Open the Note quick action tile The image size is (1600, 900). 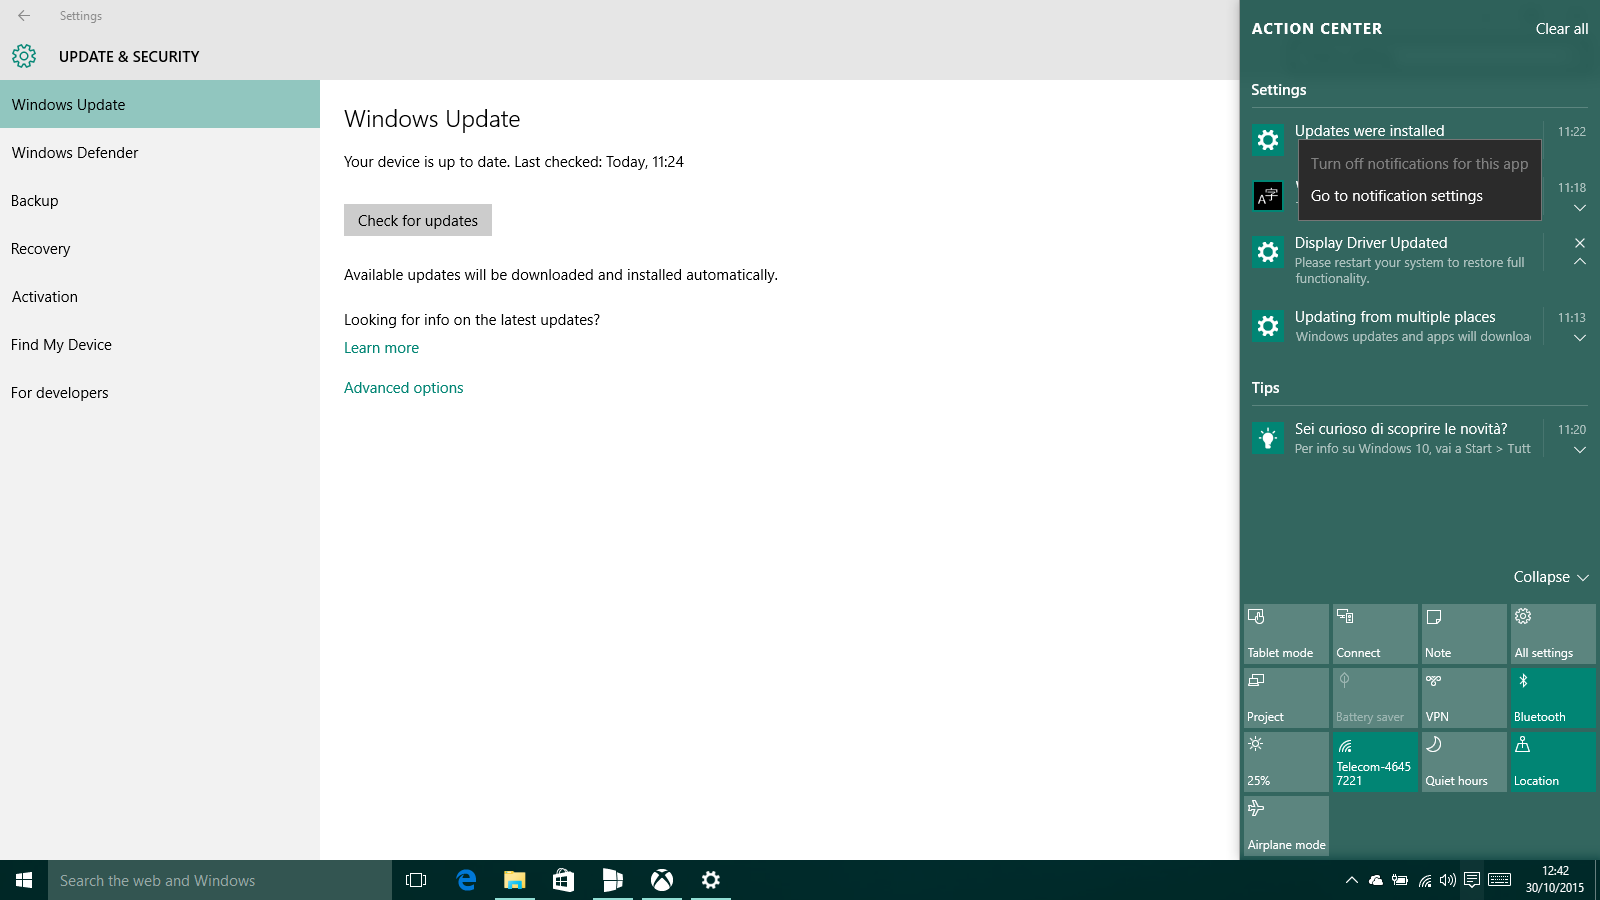(1464, 634)
